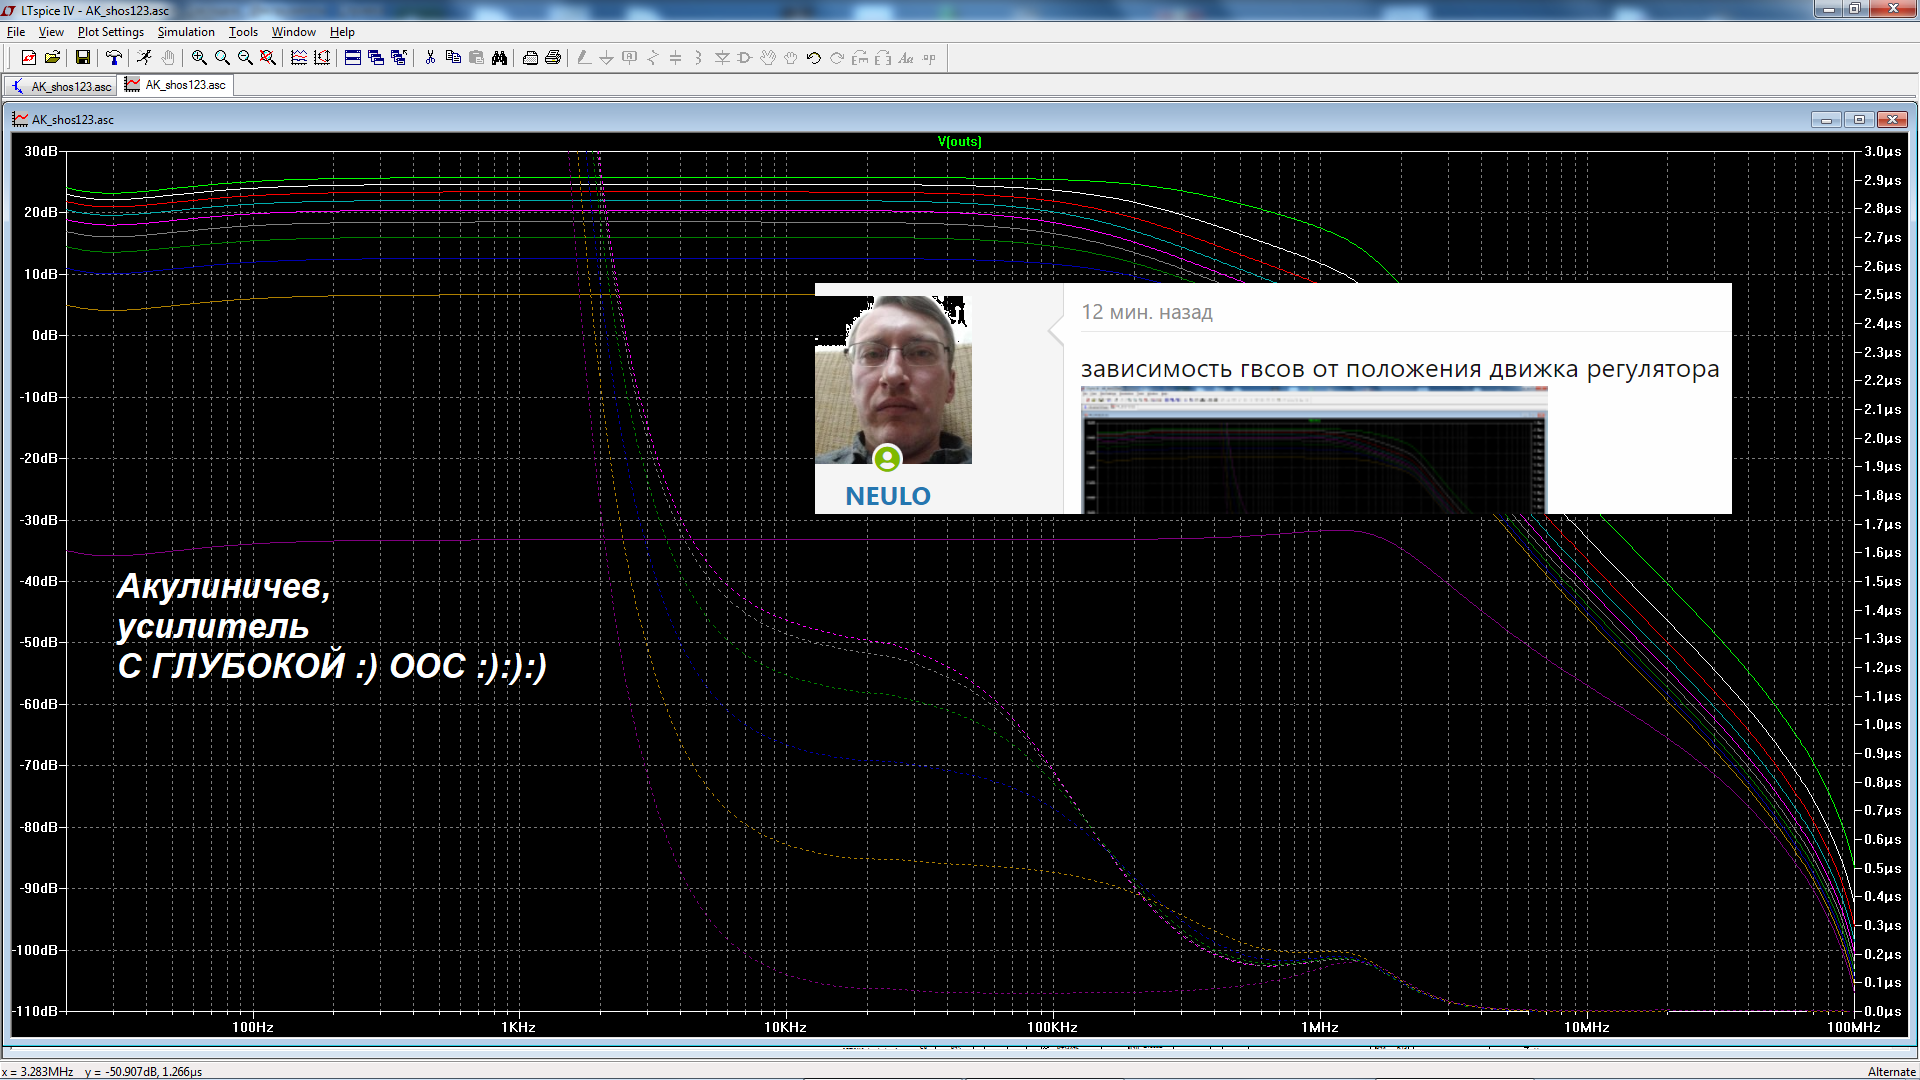
Task: Click 'Alternate' in the status bar
Action: 1891,1071
